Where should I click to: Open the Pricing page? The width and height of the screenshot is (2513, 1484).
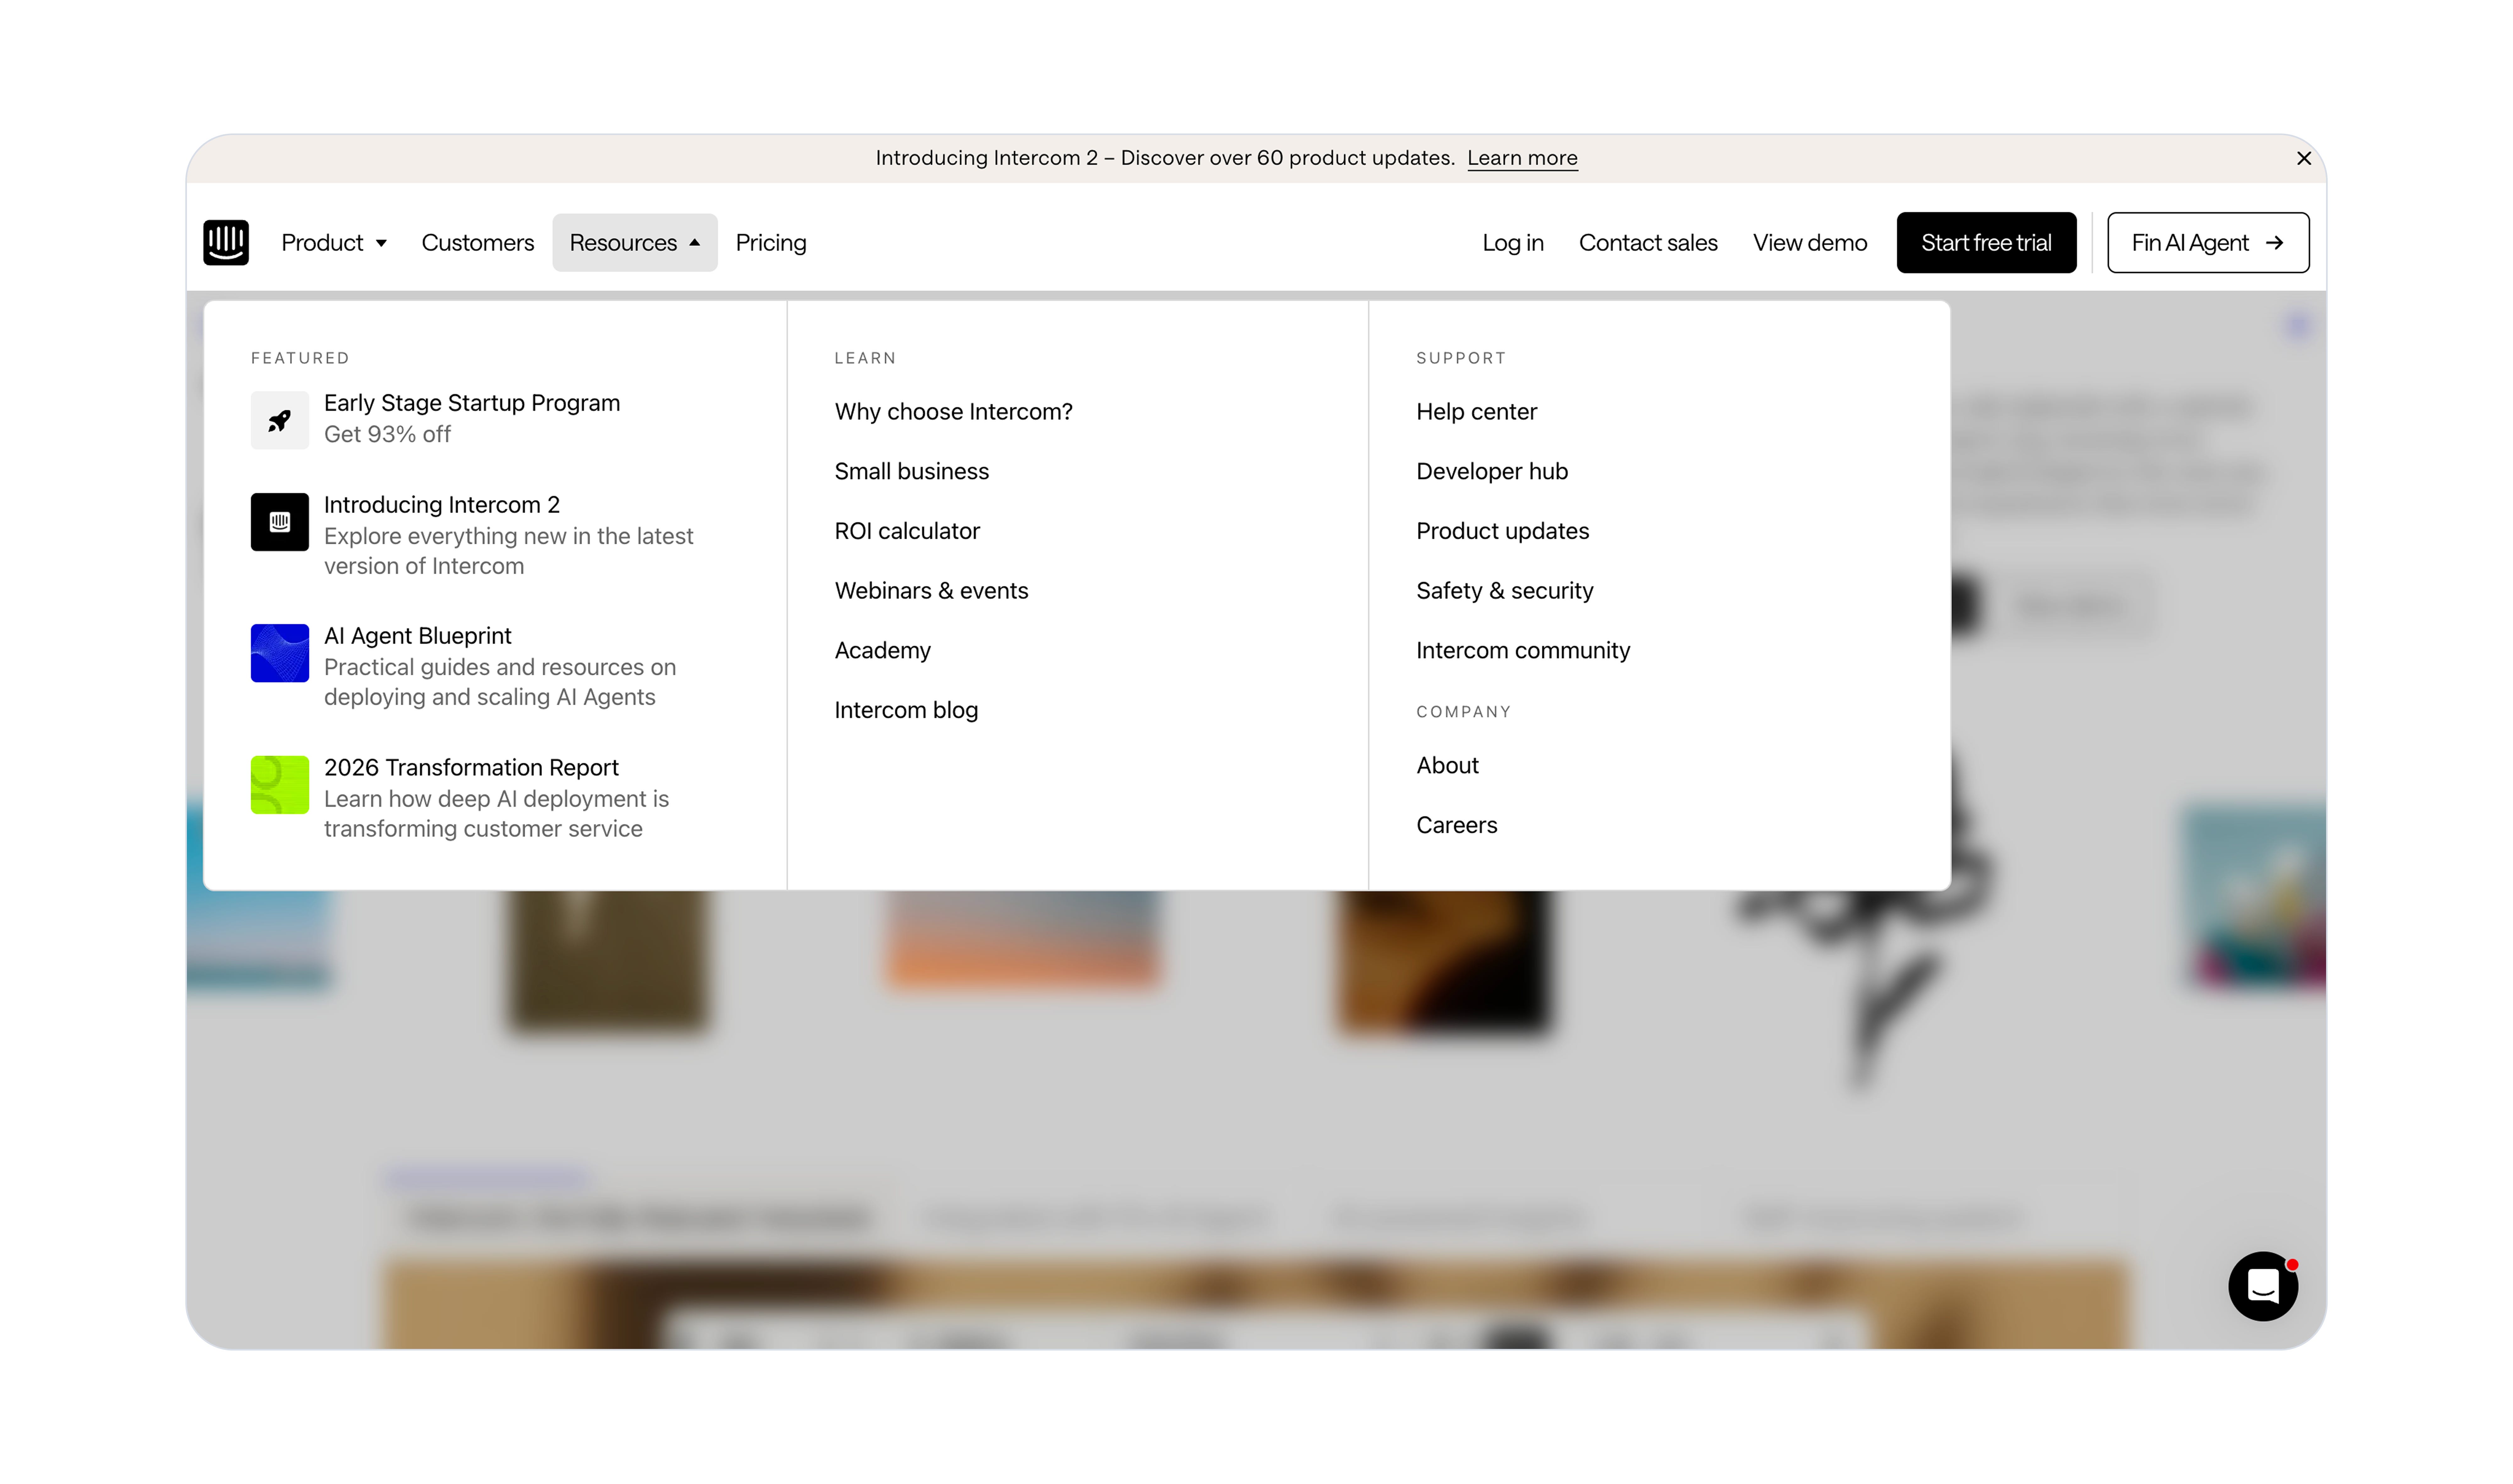coord(771,243)
